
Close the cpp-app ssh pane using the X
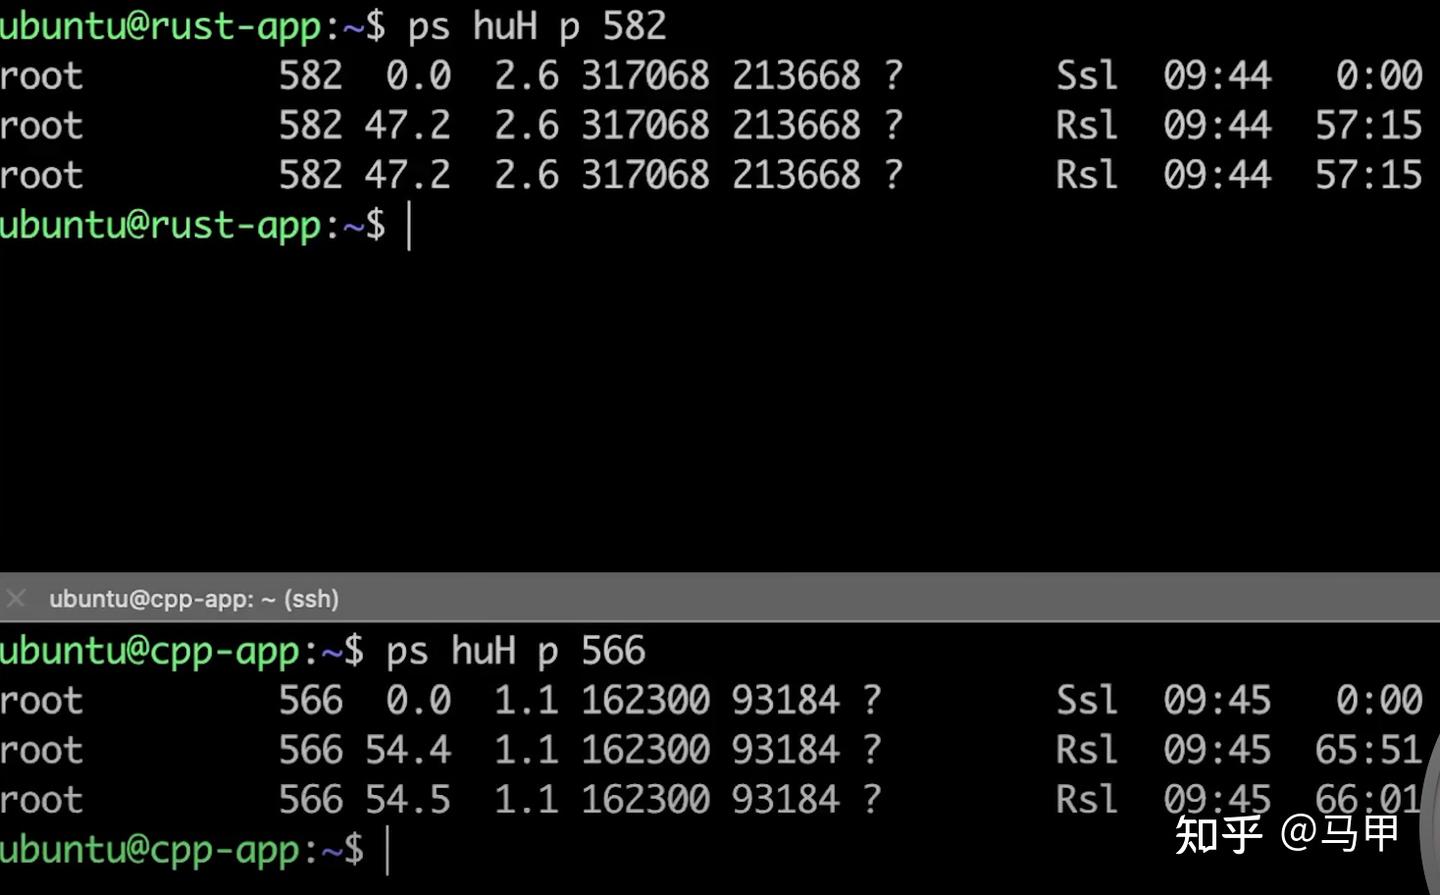point(16,599)
